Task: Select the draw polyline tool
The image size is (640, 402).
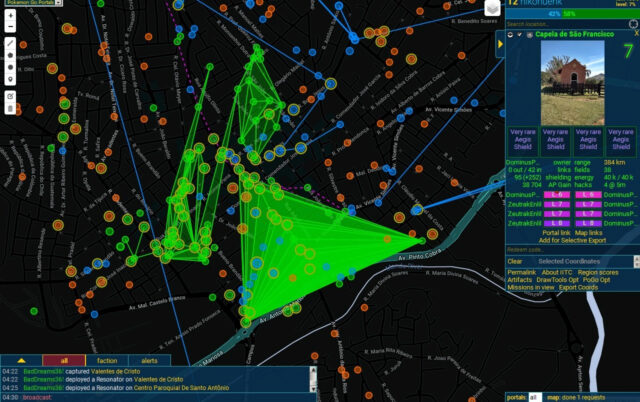Action: pyautogui.click(x=11, y=43)
